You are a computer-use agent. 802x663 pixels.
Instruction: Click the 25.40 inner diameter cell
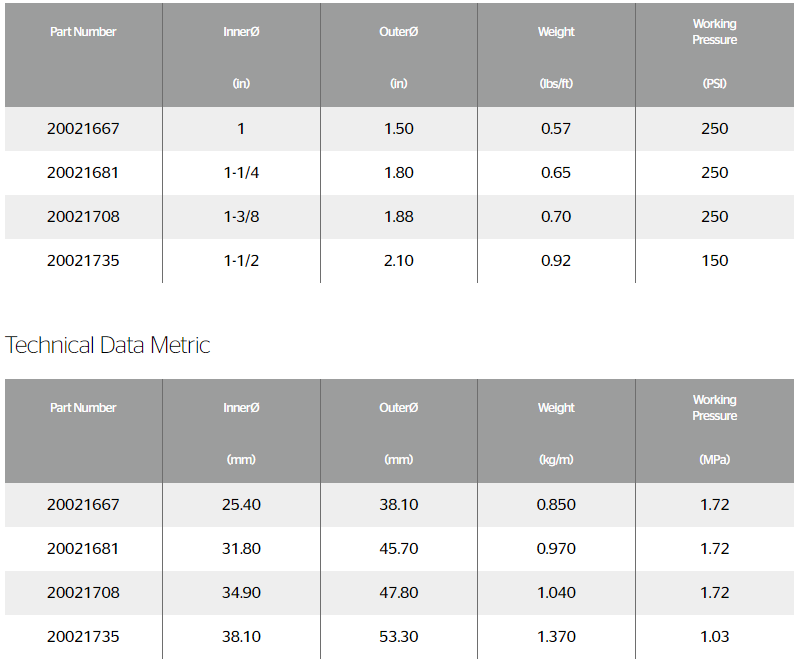241,504
